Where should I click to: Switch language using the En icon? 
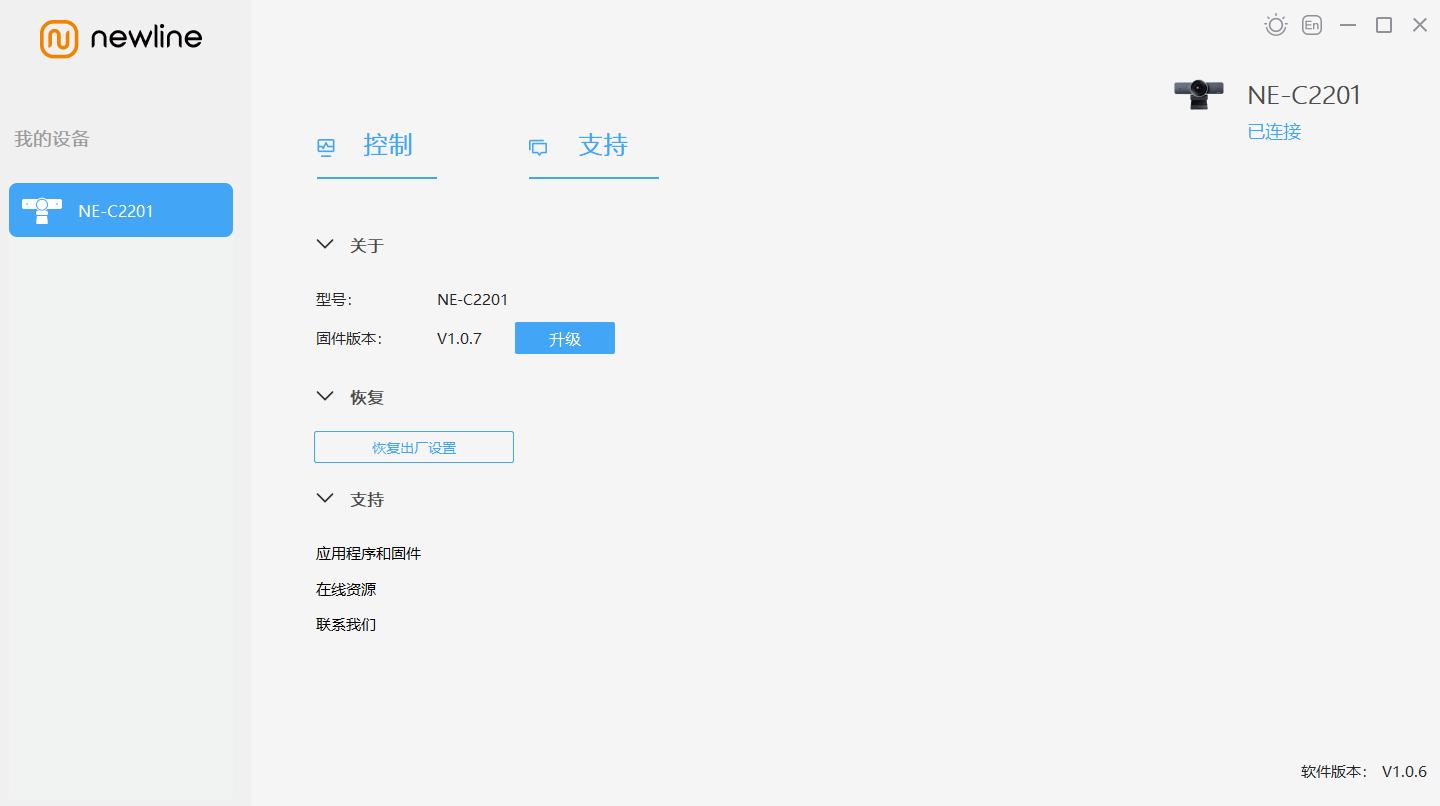pyautogui.click(x=1311, y=24)
